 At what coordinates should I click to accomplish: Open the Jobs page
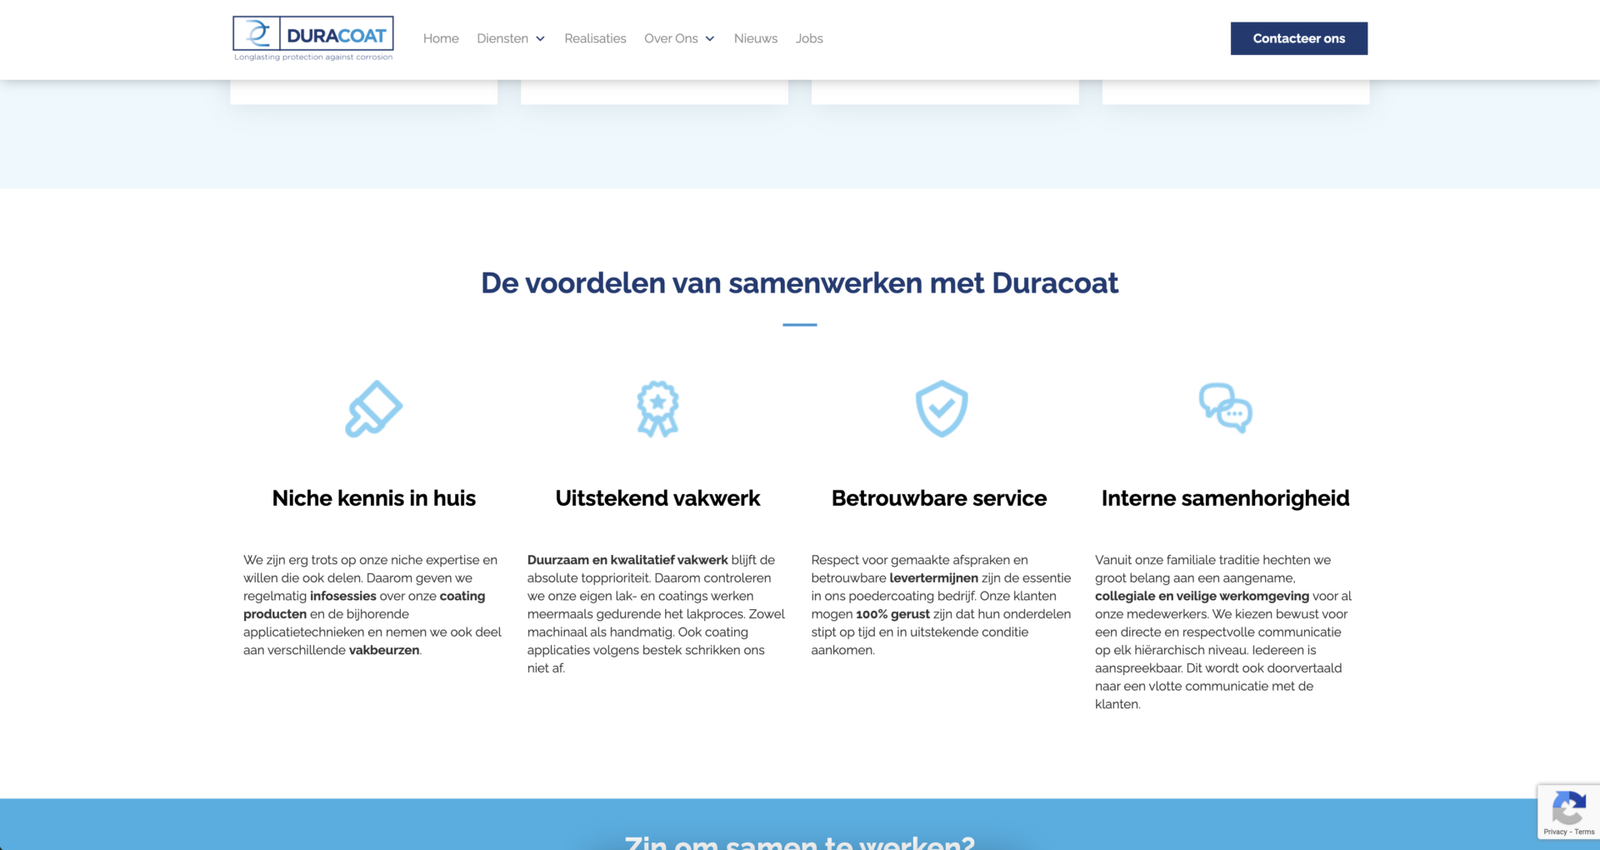click(809, 38)
